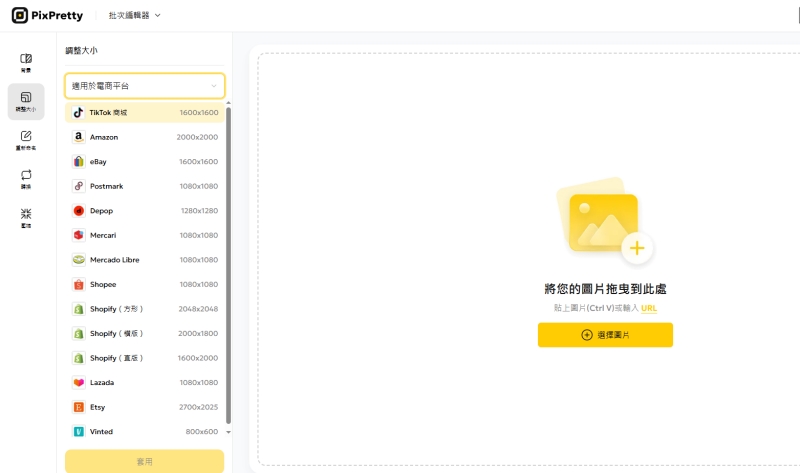Choose the eBay 1600x1600 preset
This screenshot has height=473, width=800.
coord(145,161)
